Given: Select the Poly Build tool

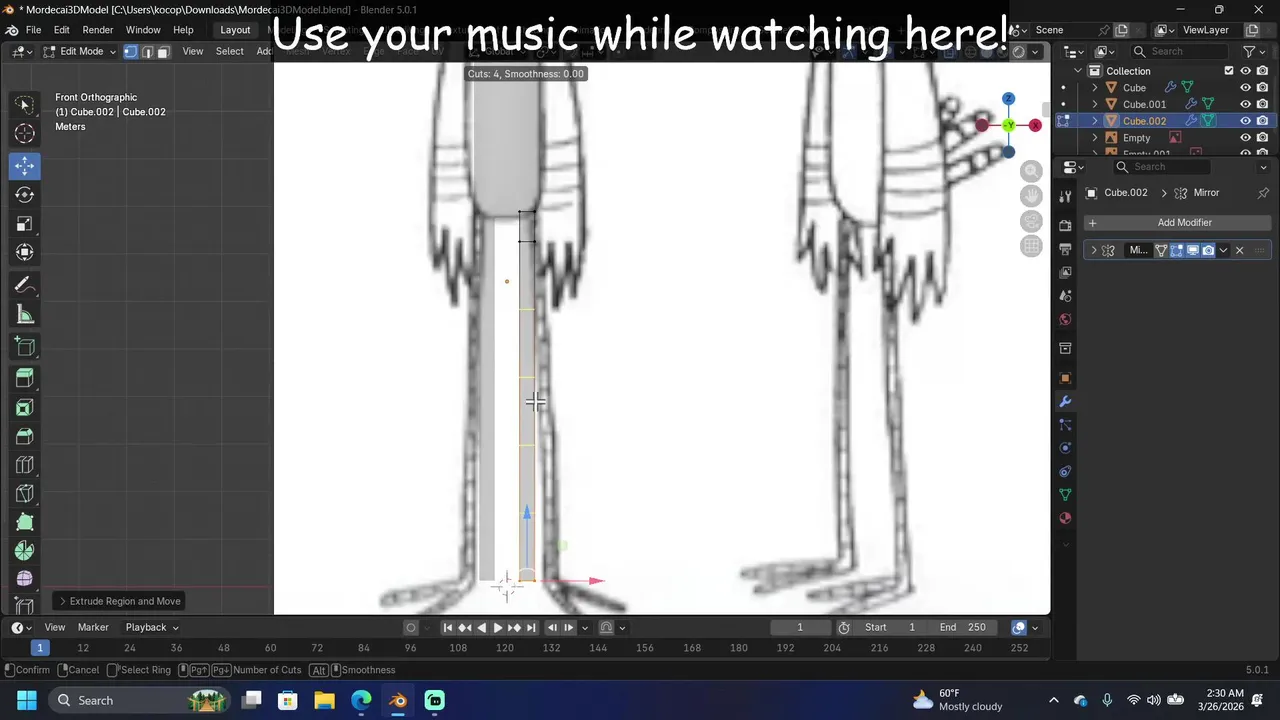Looking at the screenshot, I should (25, 522).
